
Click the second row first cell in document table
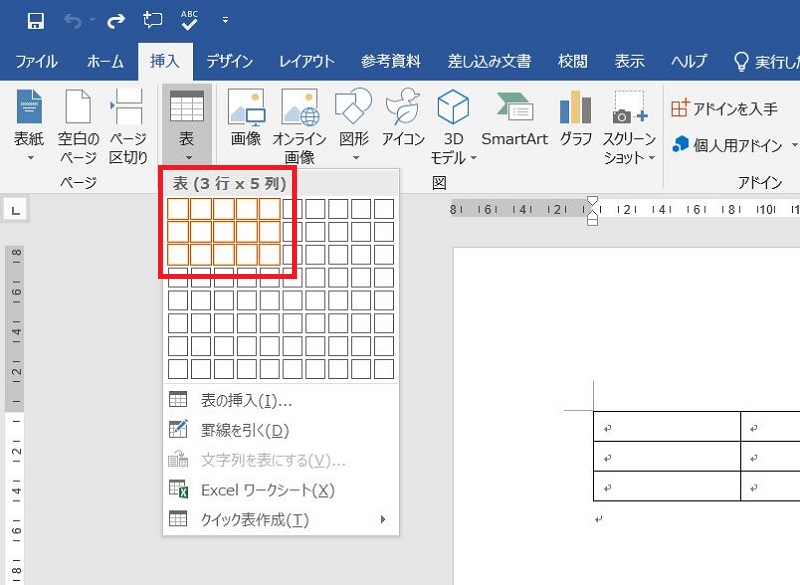667,456
